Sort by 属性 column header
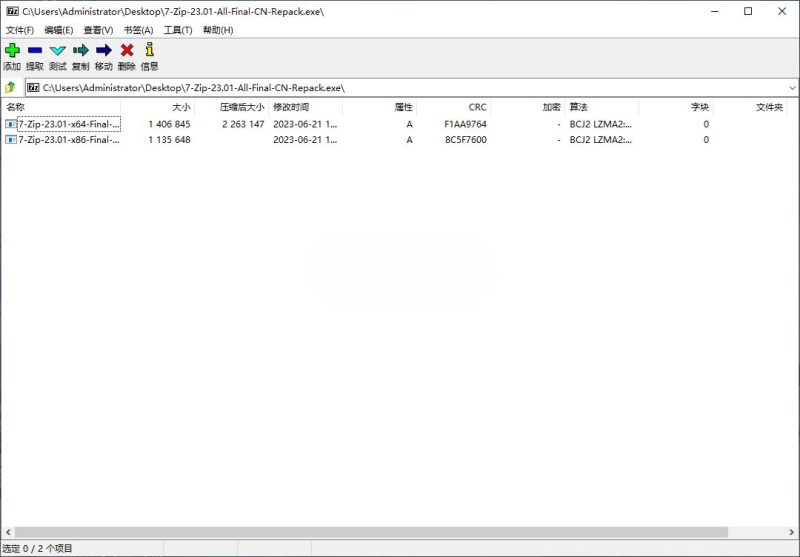800x557 pixels. pos(380,107)
